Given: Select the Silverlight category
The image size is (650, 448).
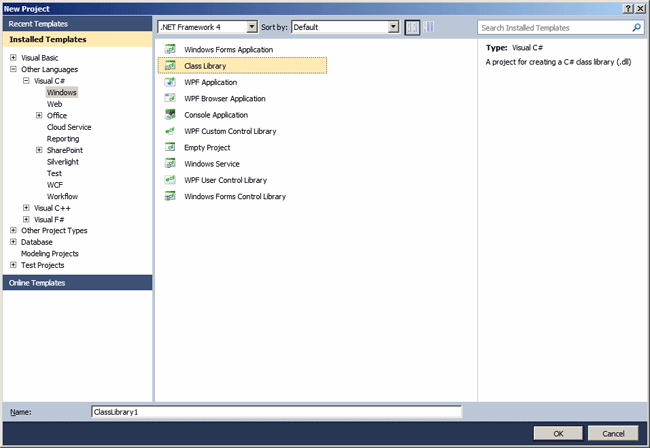Looking at the screenshot, I should [63, 162].
